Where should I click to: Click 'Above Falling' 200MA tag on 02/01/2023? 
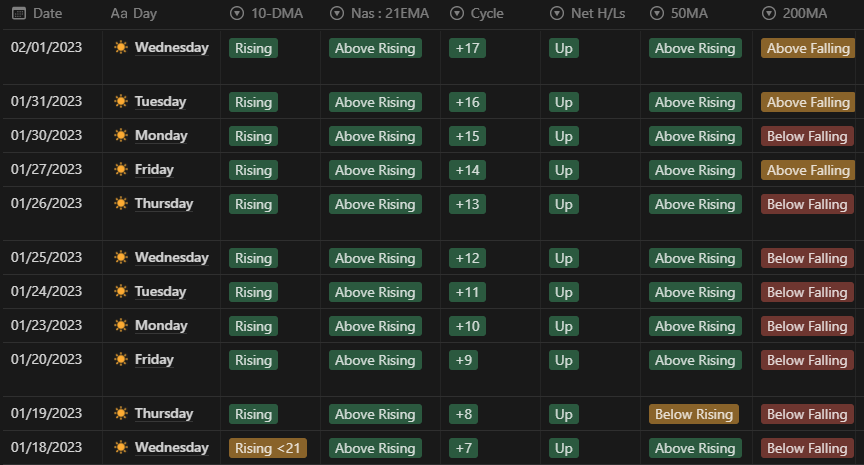point(808,48)
